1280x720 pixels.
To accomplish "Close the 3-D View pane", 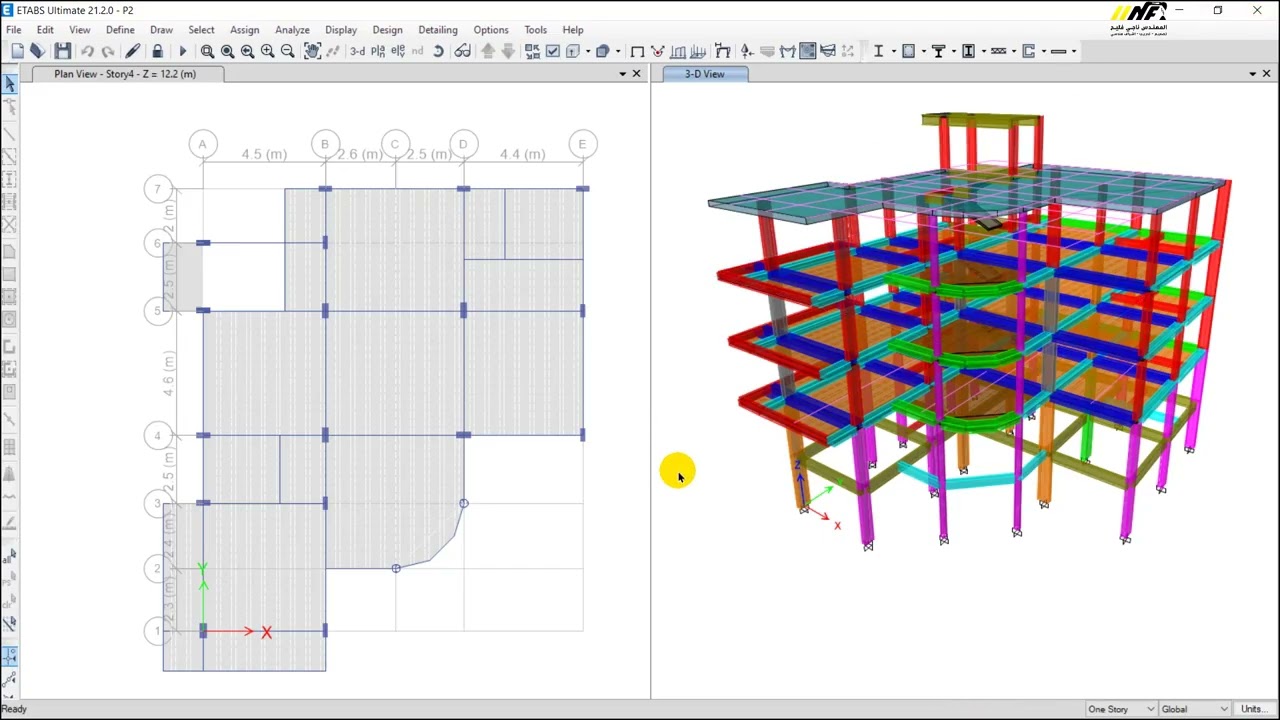I will [1266, 74].
